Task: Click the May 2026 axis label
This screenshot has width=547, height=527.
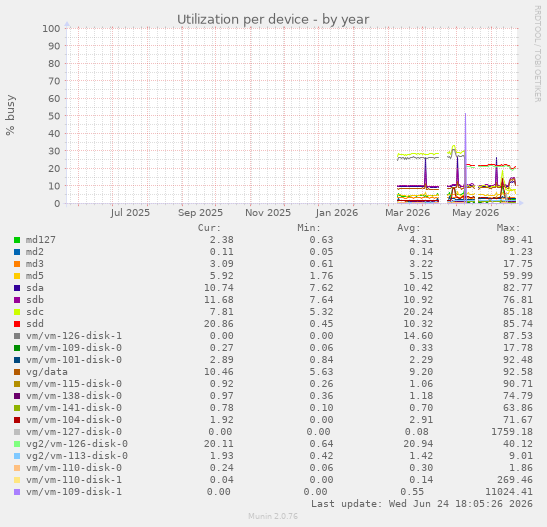Action: pos(475,213)
